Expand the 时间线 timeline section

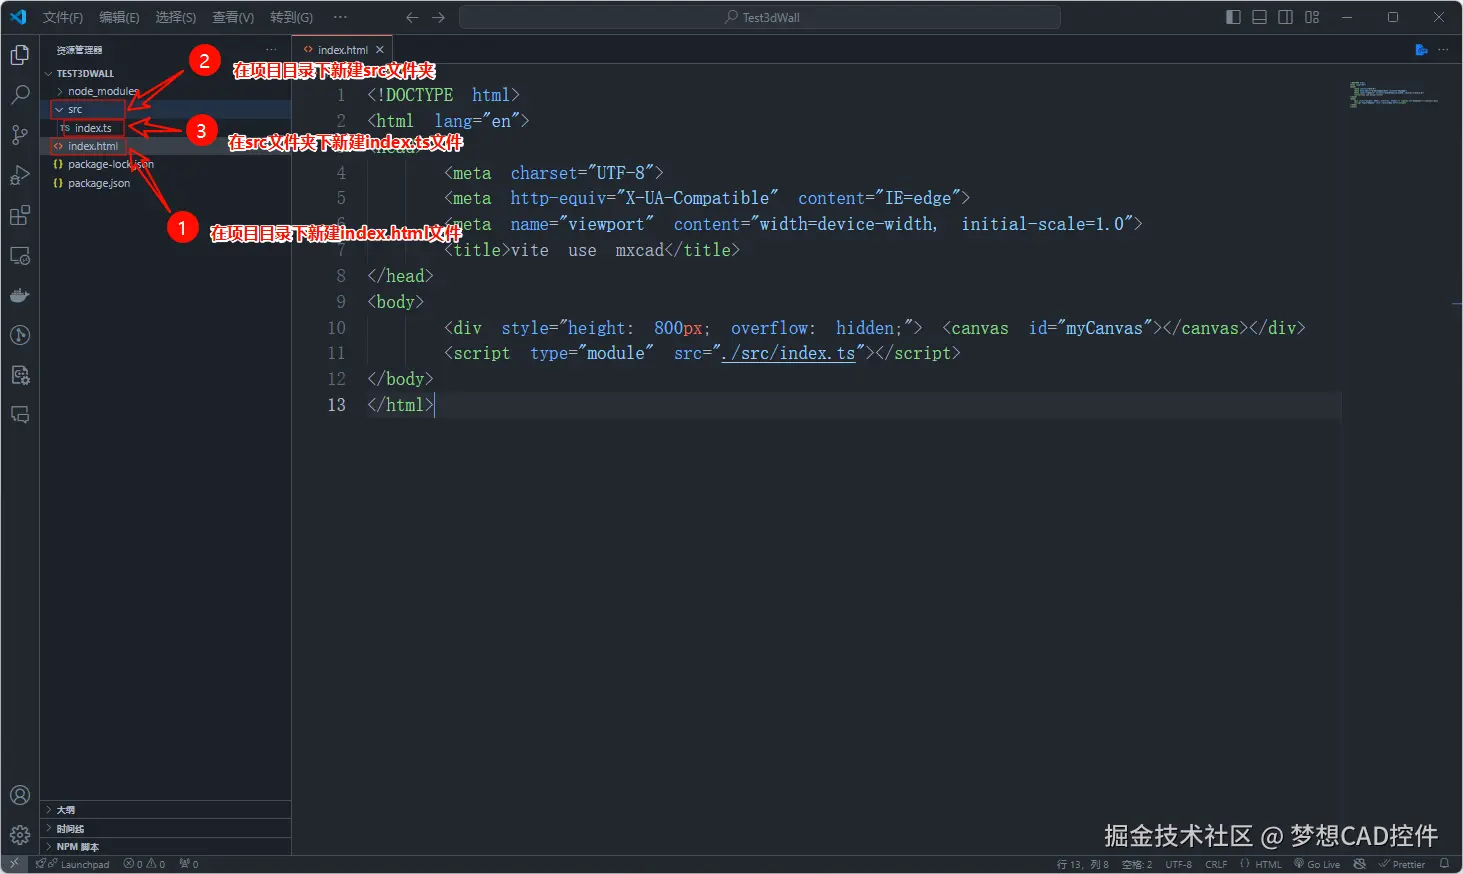[165, 828]
